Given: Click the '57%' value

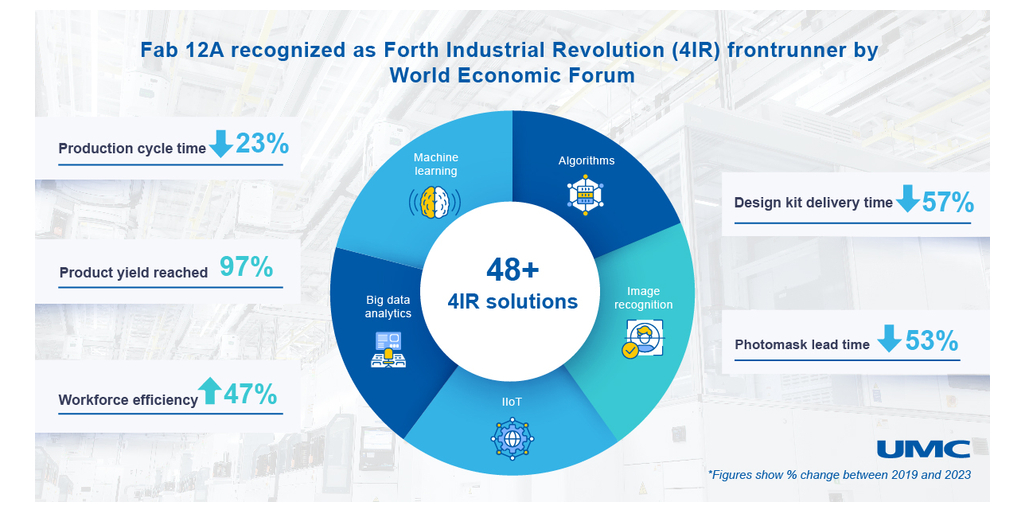Looking at the screenshot, I should (948, 203).
